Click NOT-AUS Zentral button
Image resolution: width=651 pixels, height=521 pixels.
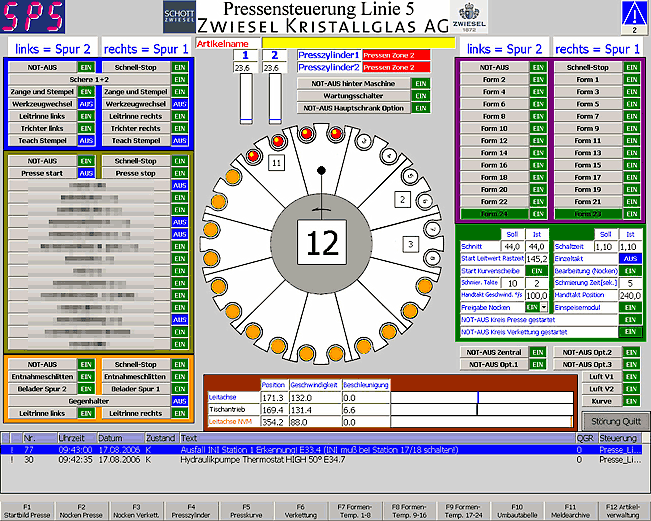point(494,352)
